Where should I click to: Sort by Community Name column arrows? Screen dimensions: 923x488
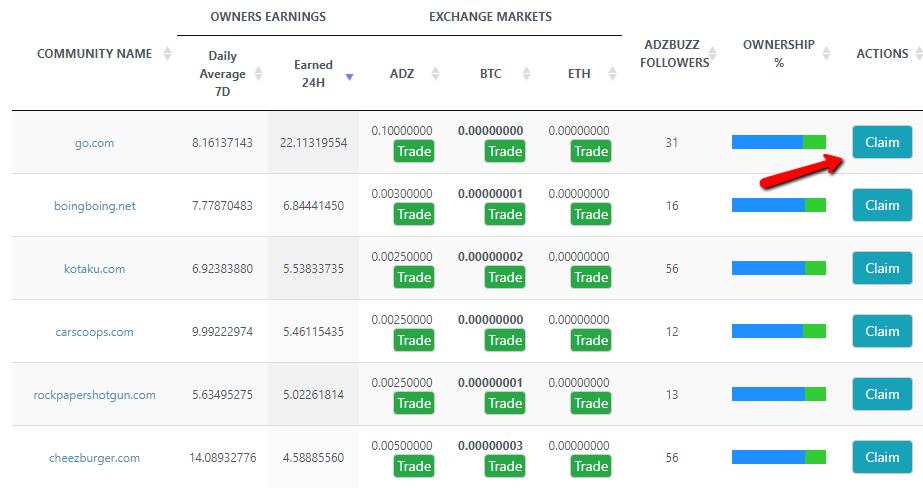click(167, 54)
